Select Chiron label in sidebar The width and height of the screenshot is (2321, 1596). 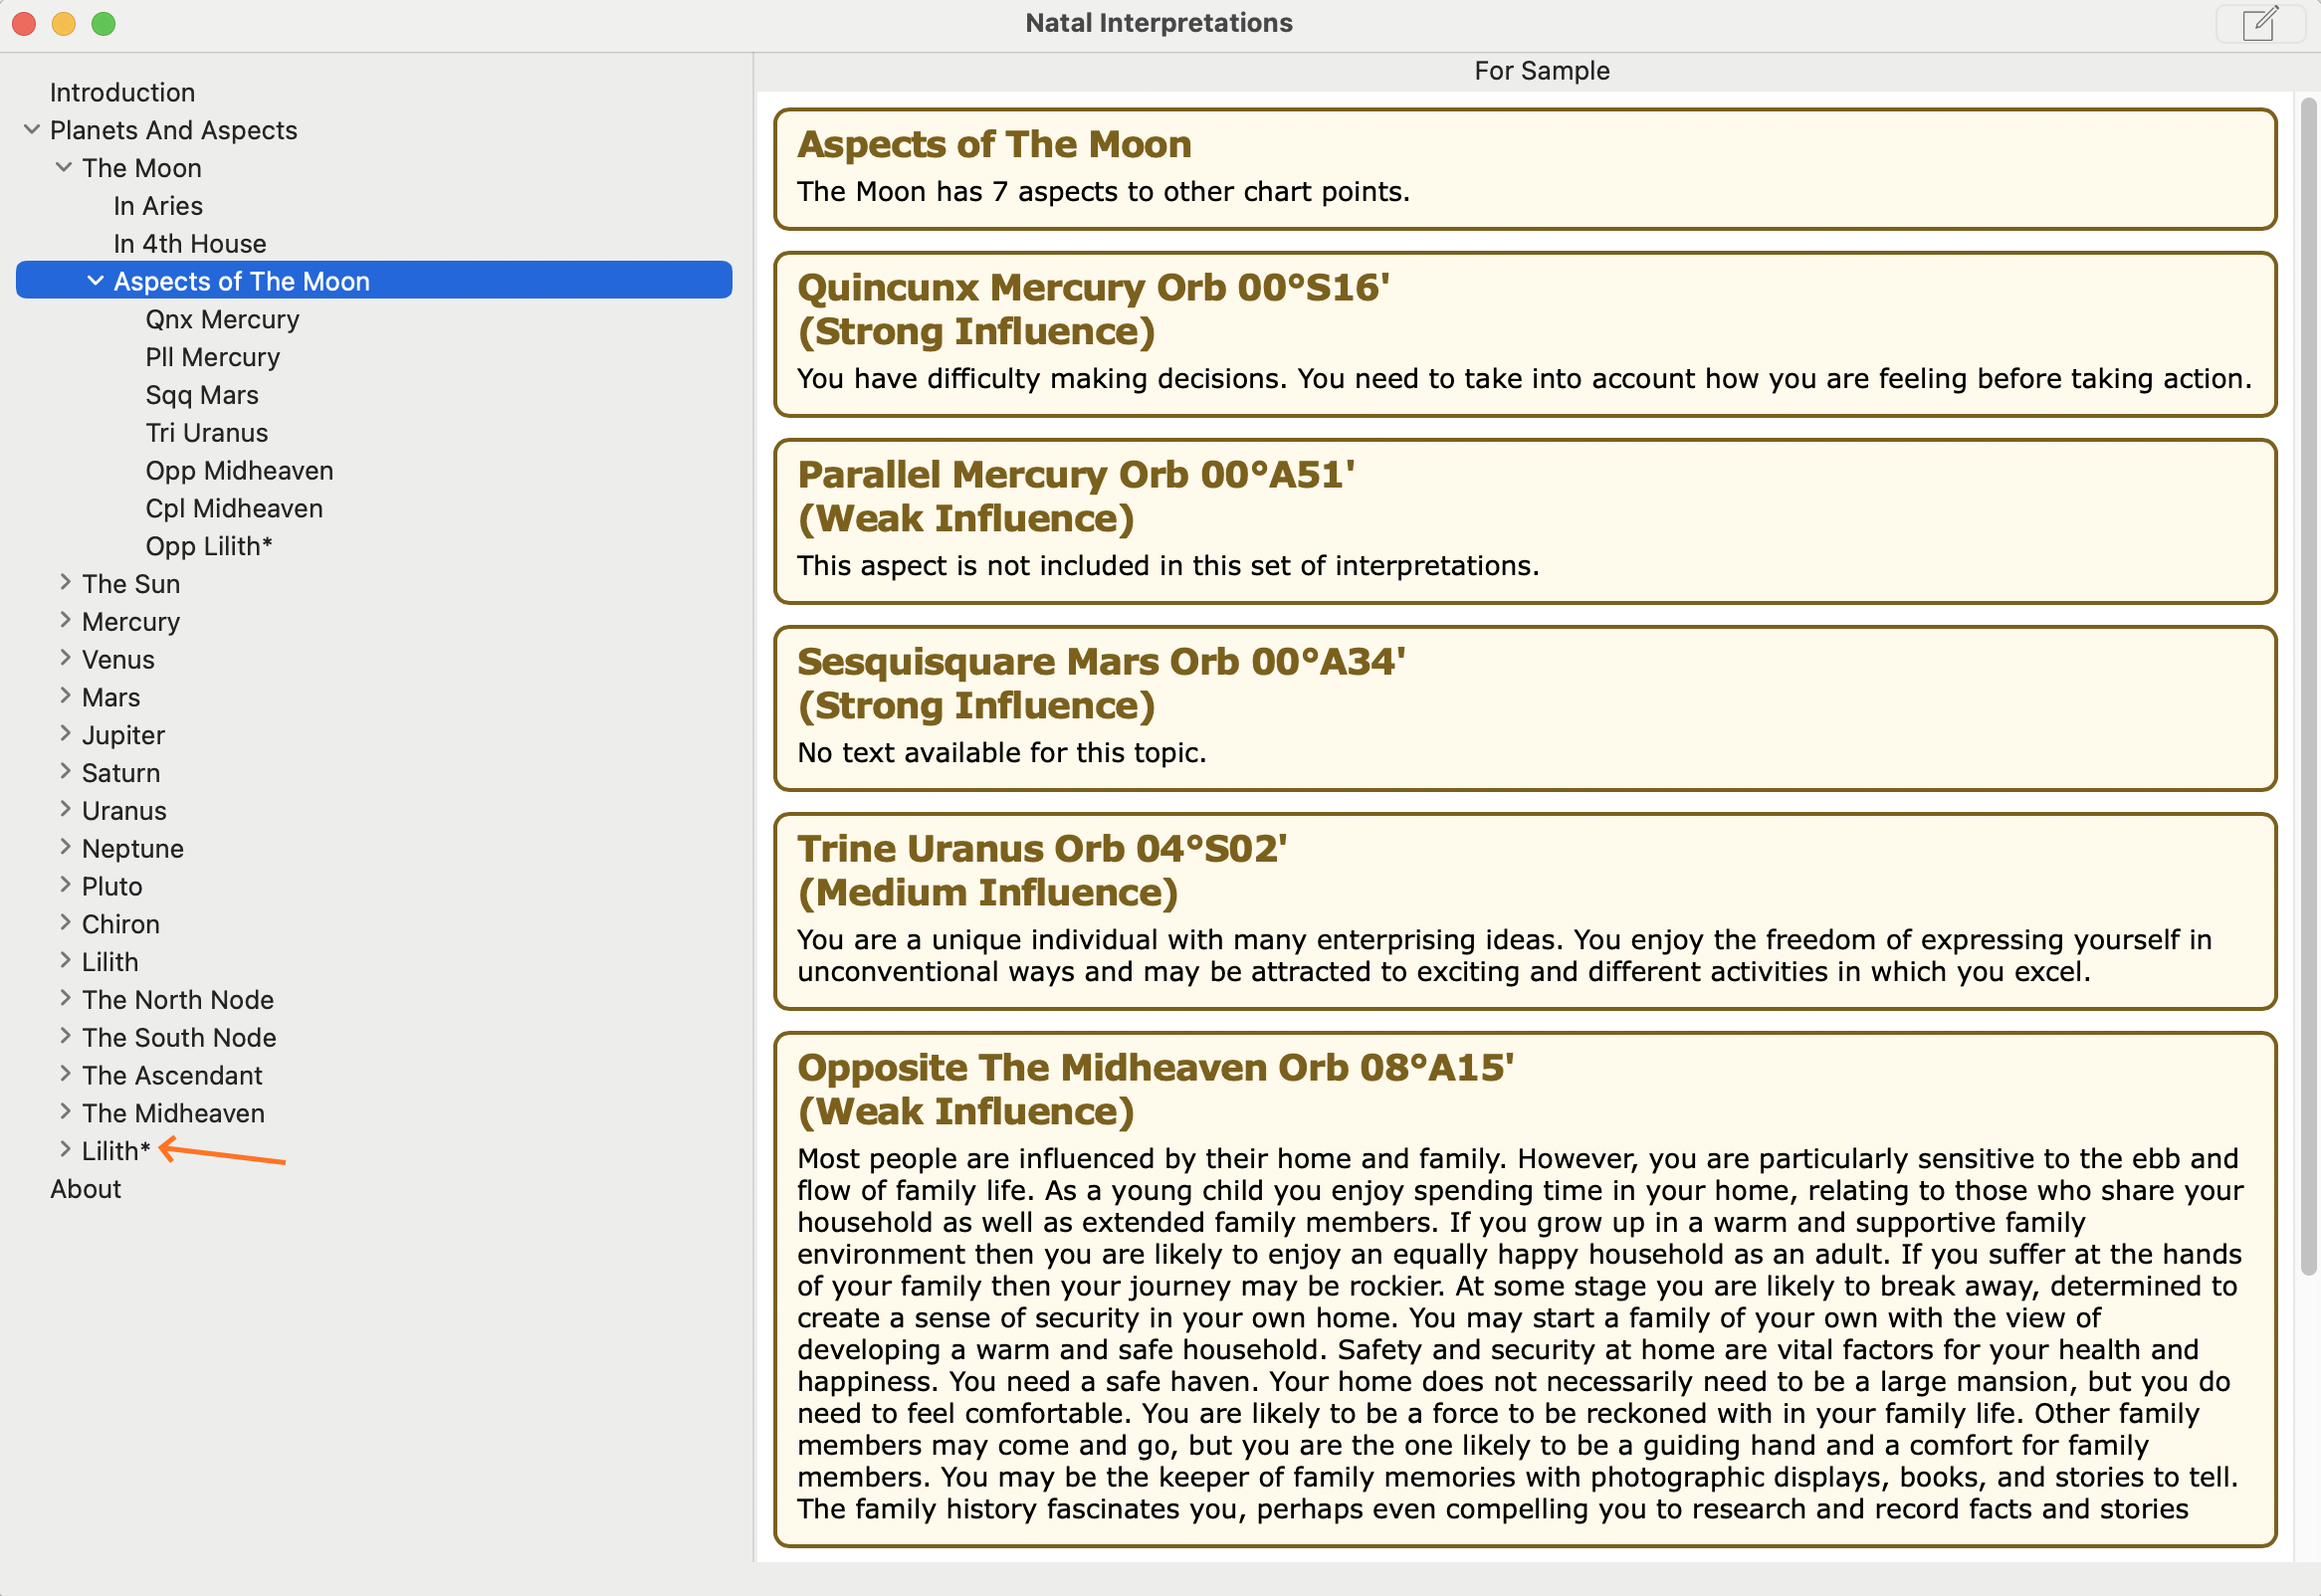click(121, 924)
